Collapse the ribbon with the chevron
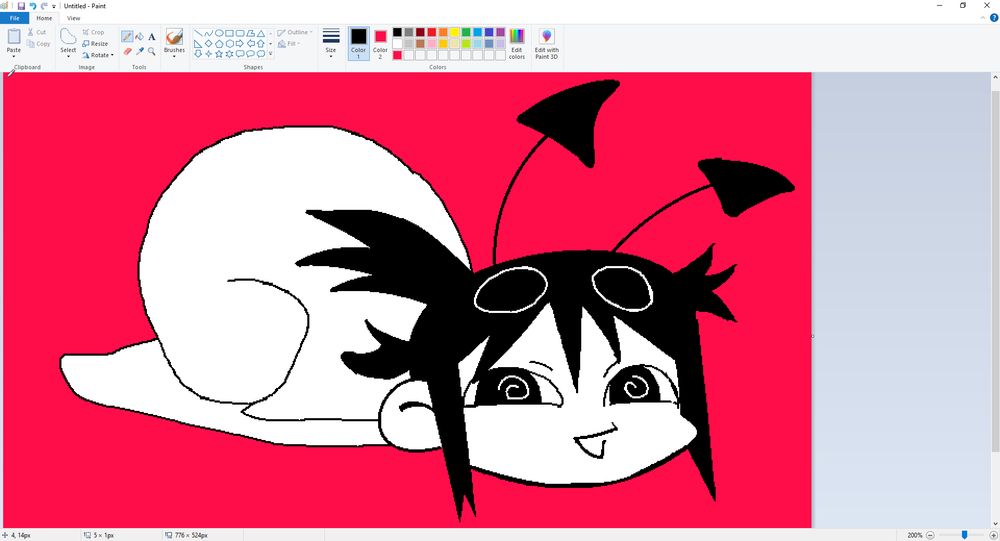 click(x=983, y=18)
